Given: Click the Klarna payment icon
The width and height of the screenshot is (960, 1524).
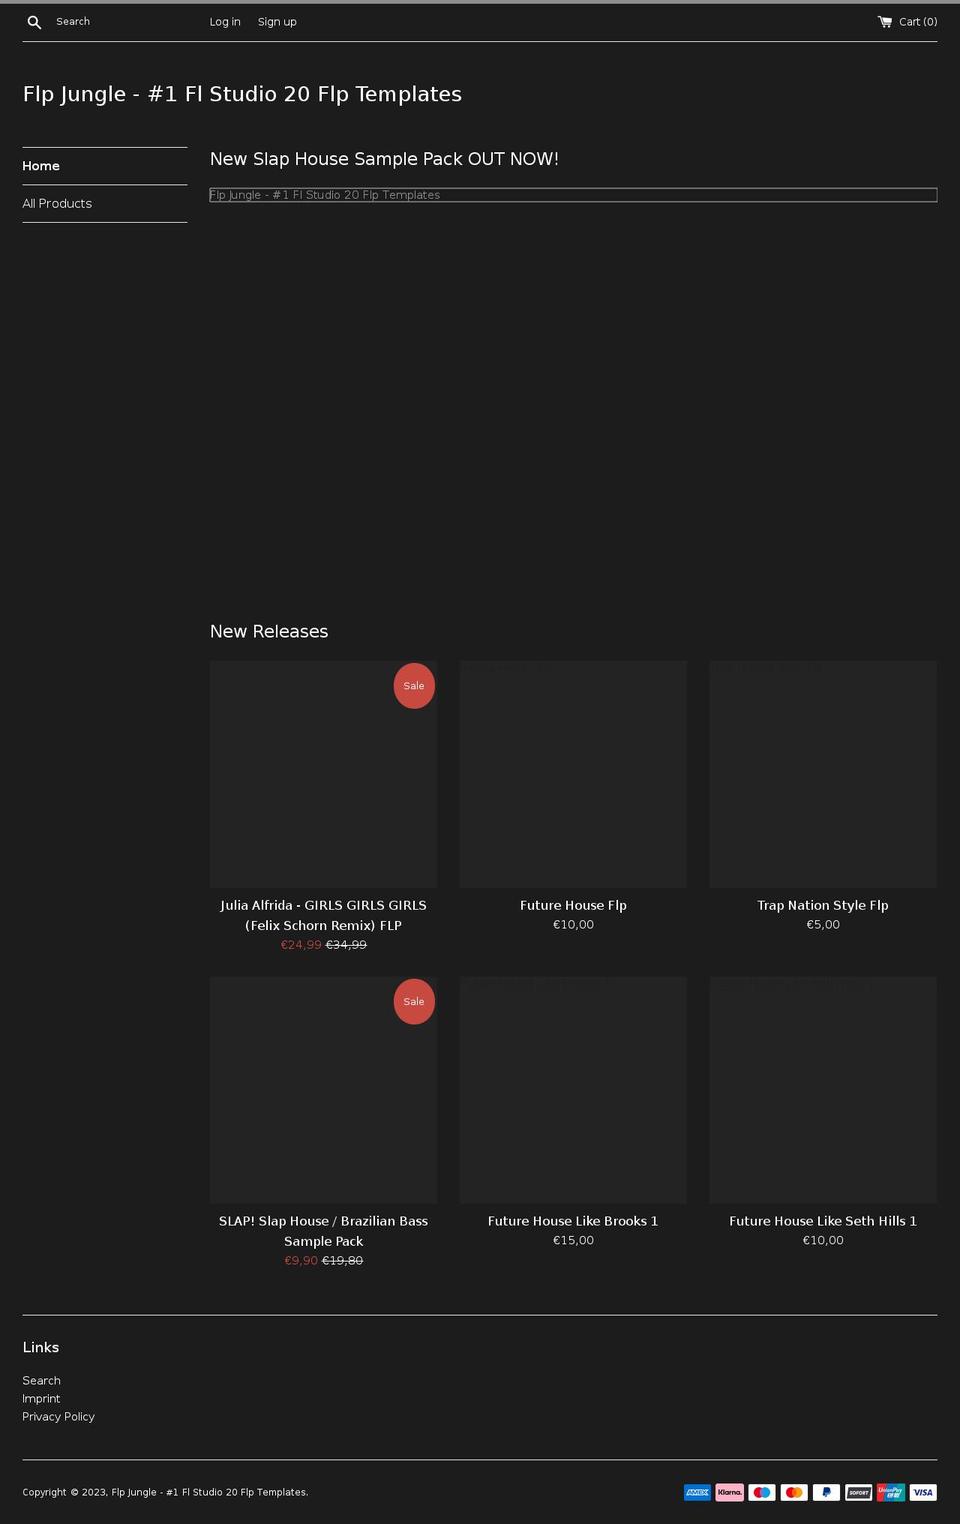Looking at the screenshot, I should 730,1492.
